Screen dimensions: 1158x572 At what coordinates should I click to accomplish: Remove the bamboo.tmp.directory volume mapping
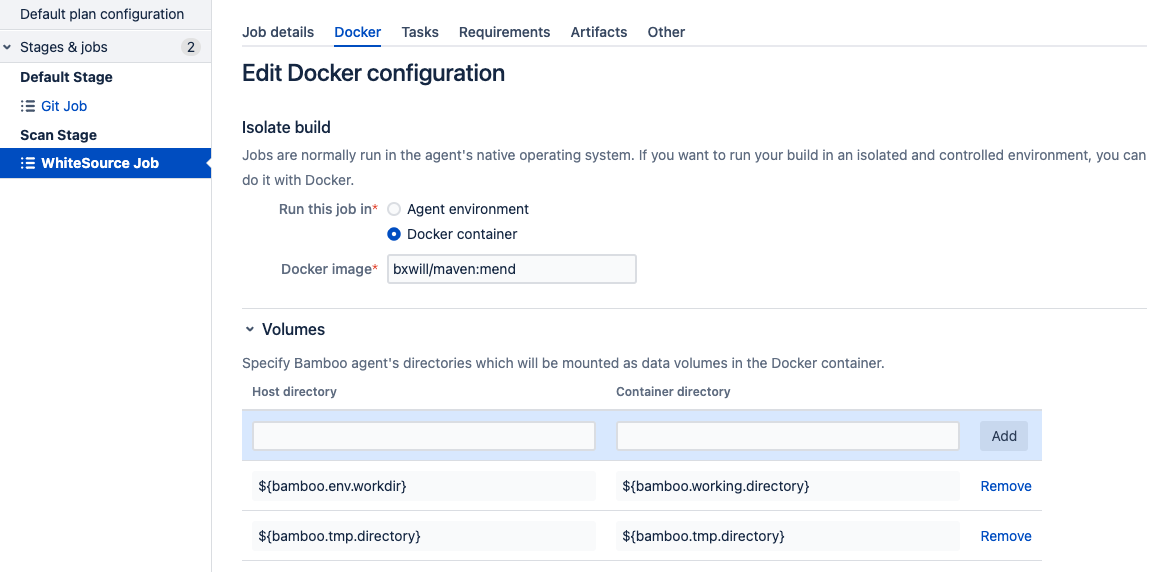tap(1006, 537)
